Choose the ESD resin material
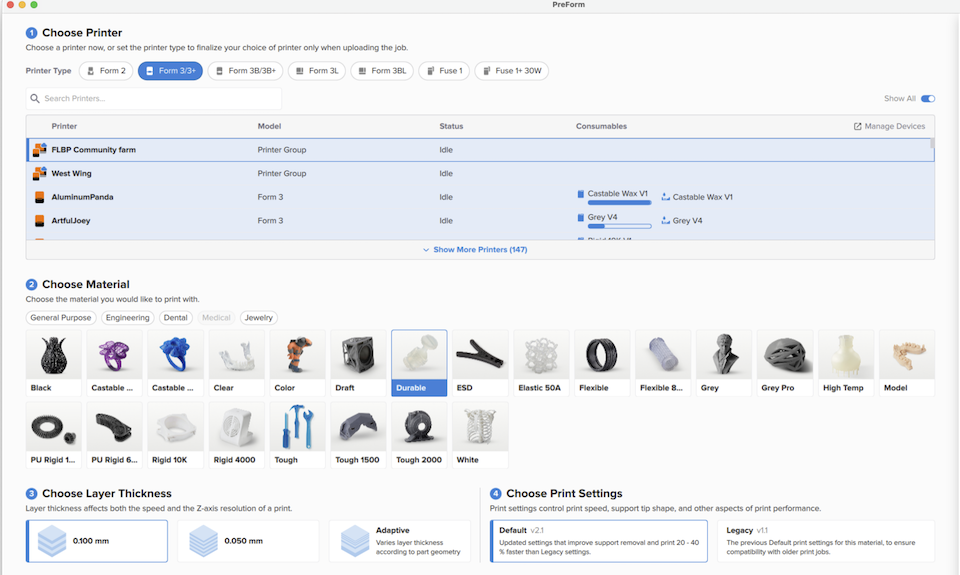Viewport: 960px width, 575px height. click(480, 363)
